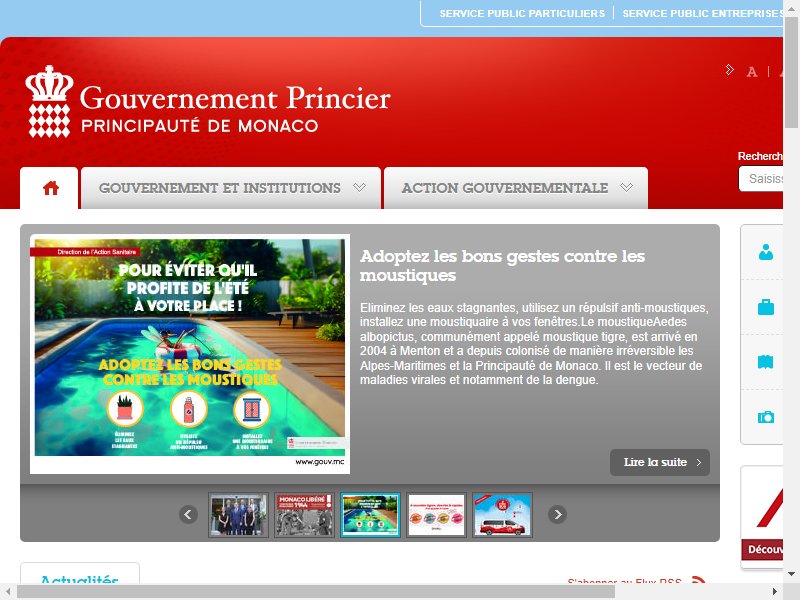The width and height of the screenshot is (800, 600).
Task: Open the camera icon in sidebar
Action: 765,417
